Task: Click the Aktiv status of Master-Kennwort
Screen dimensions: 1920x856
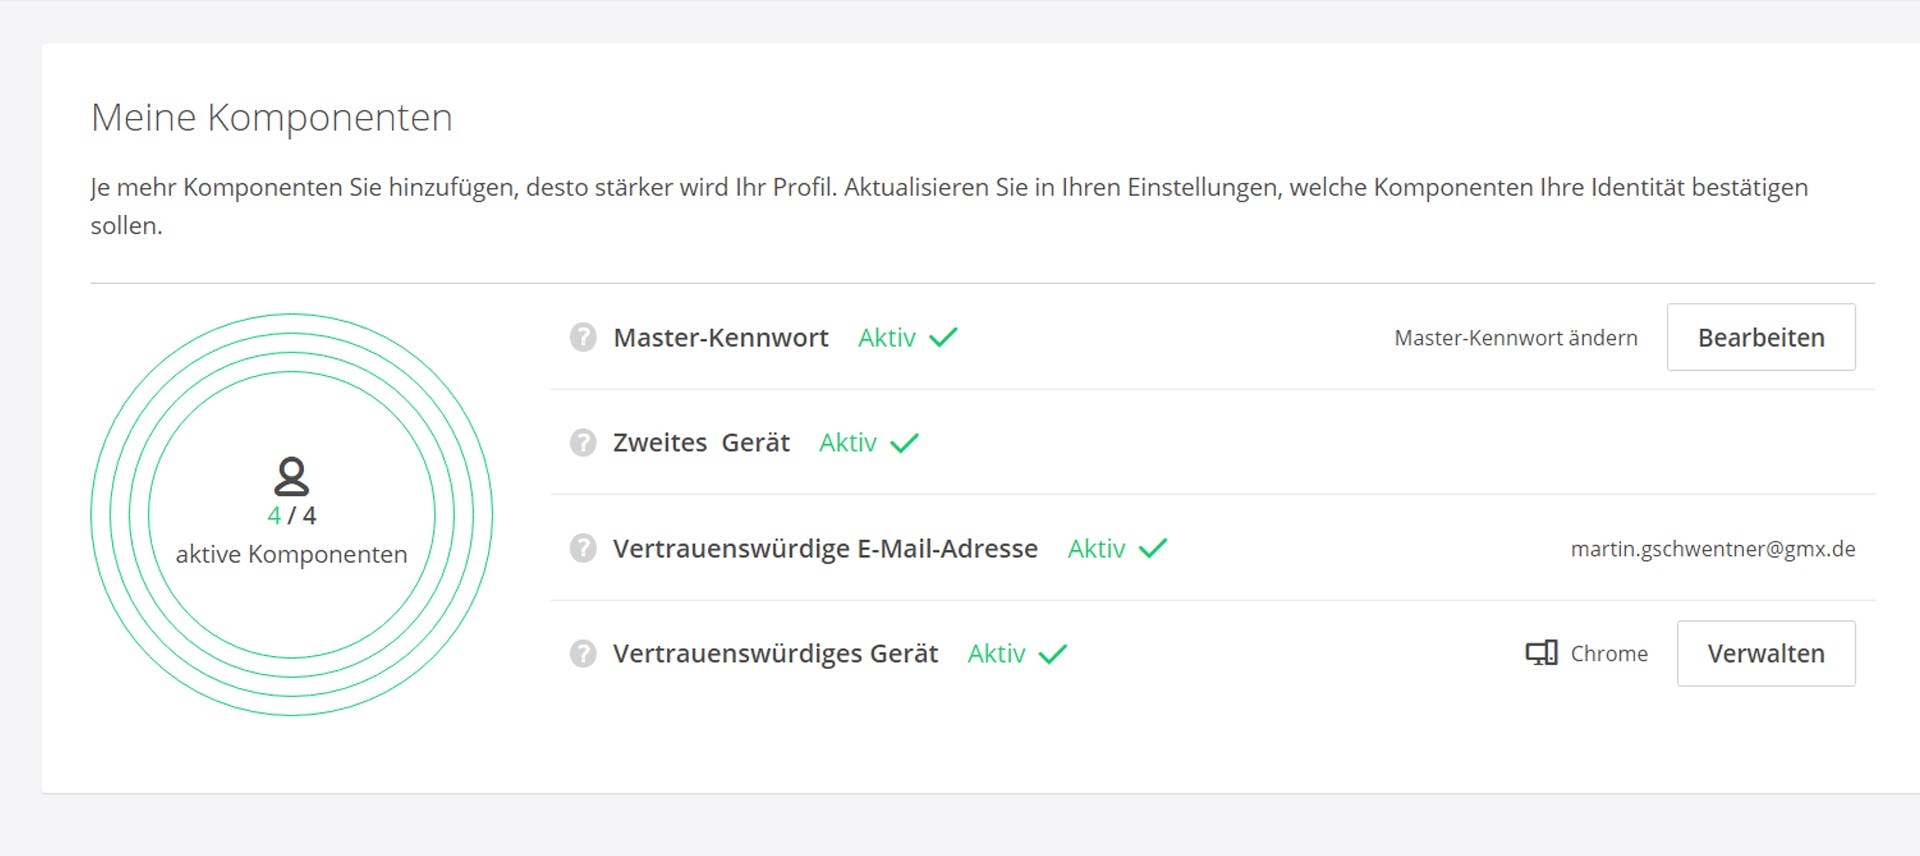Action: pos(886,338)
